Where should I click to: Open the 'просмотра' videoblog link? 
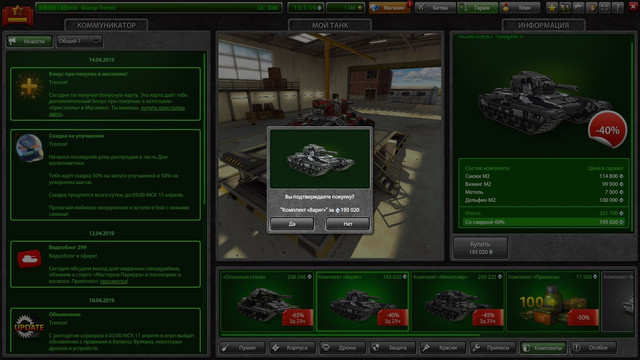[x=114, y=281]
